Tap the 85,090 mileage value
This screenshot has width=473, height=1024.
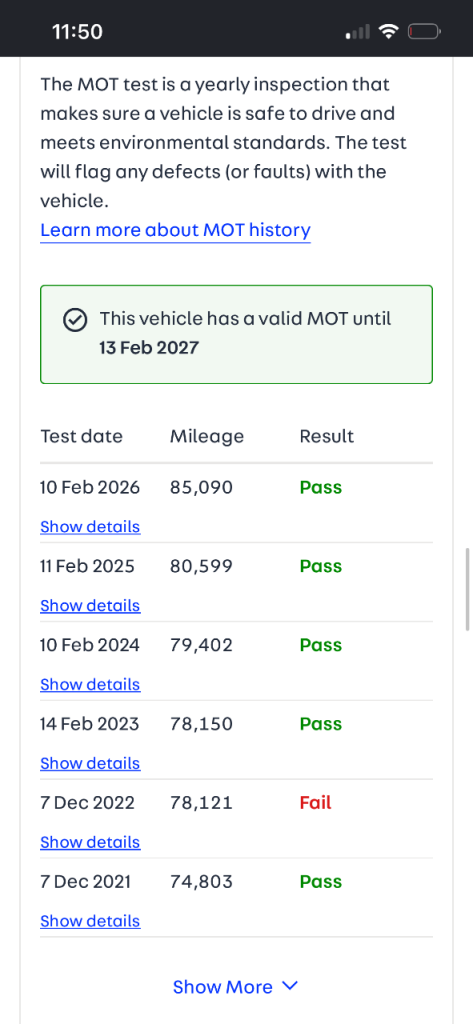[201, 488]
